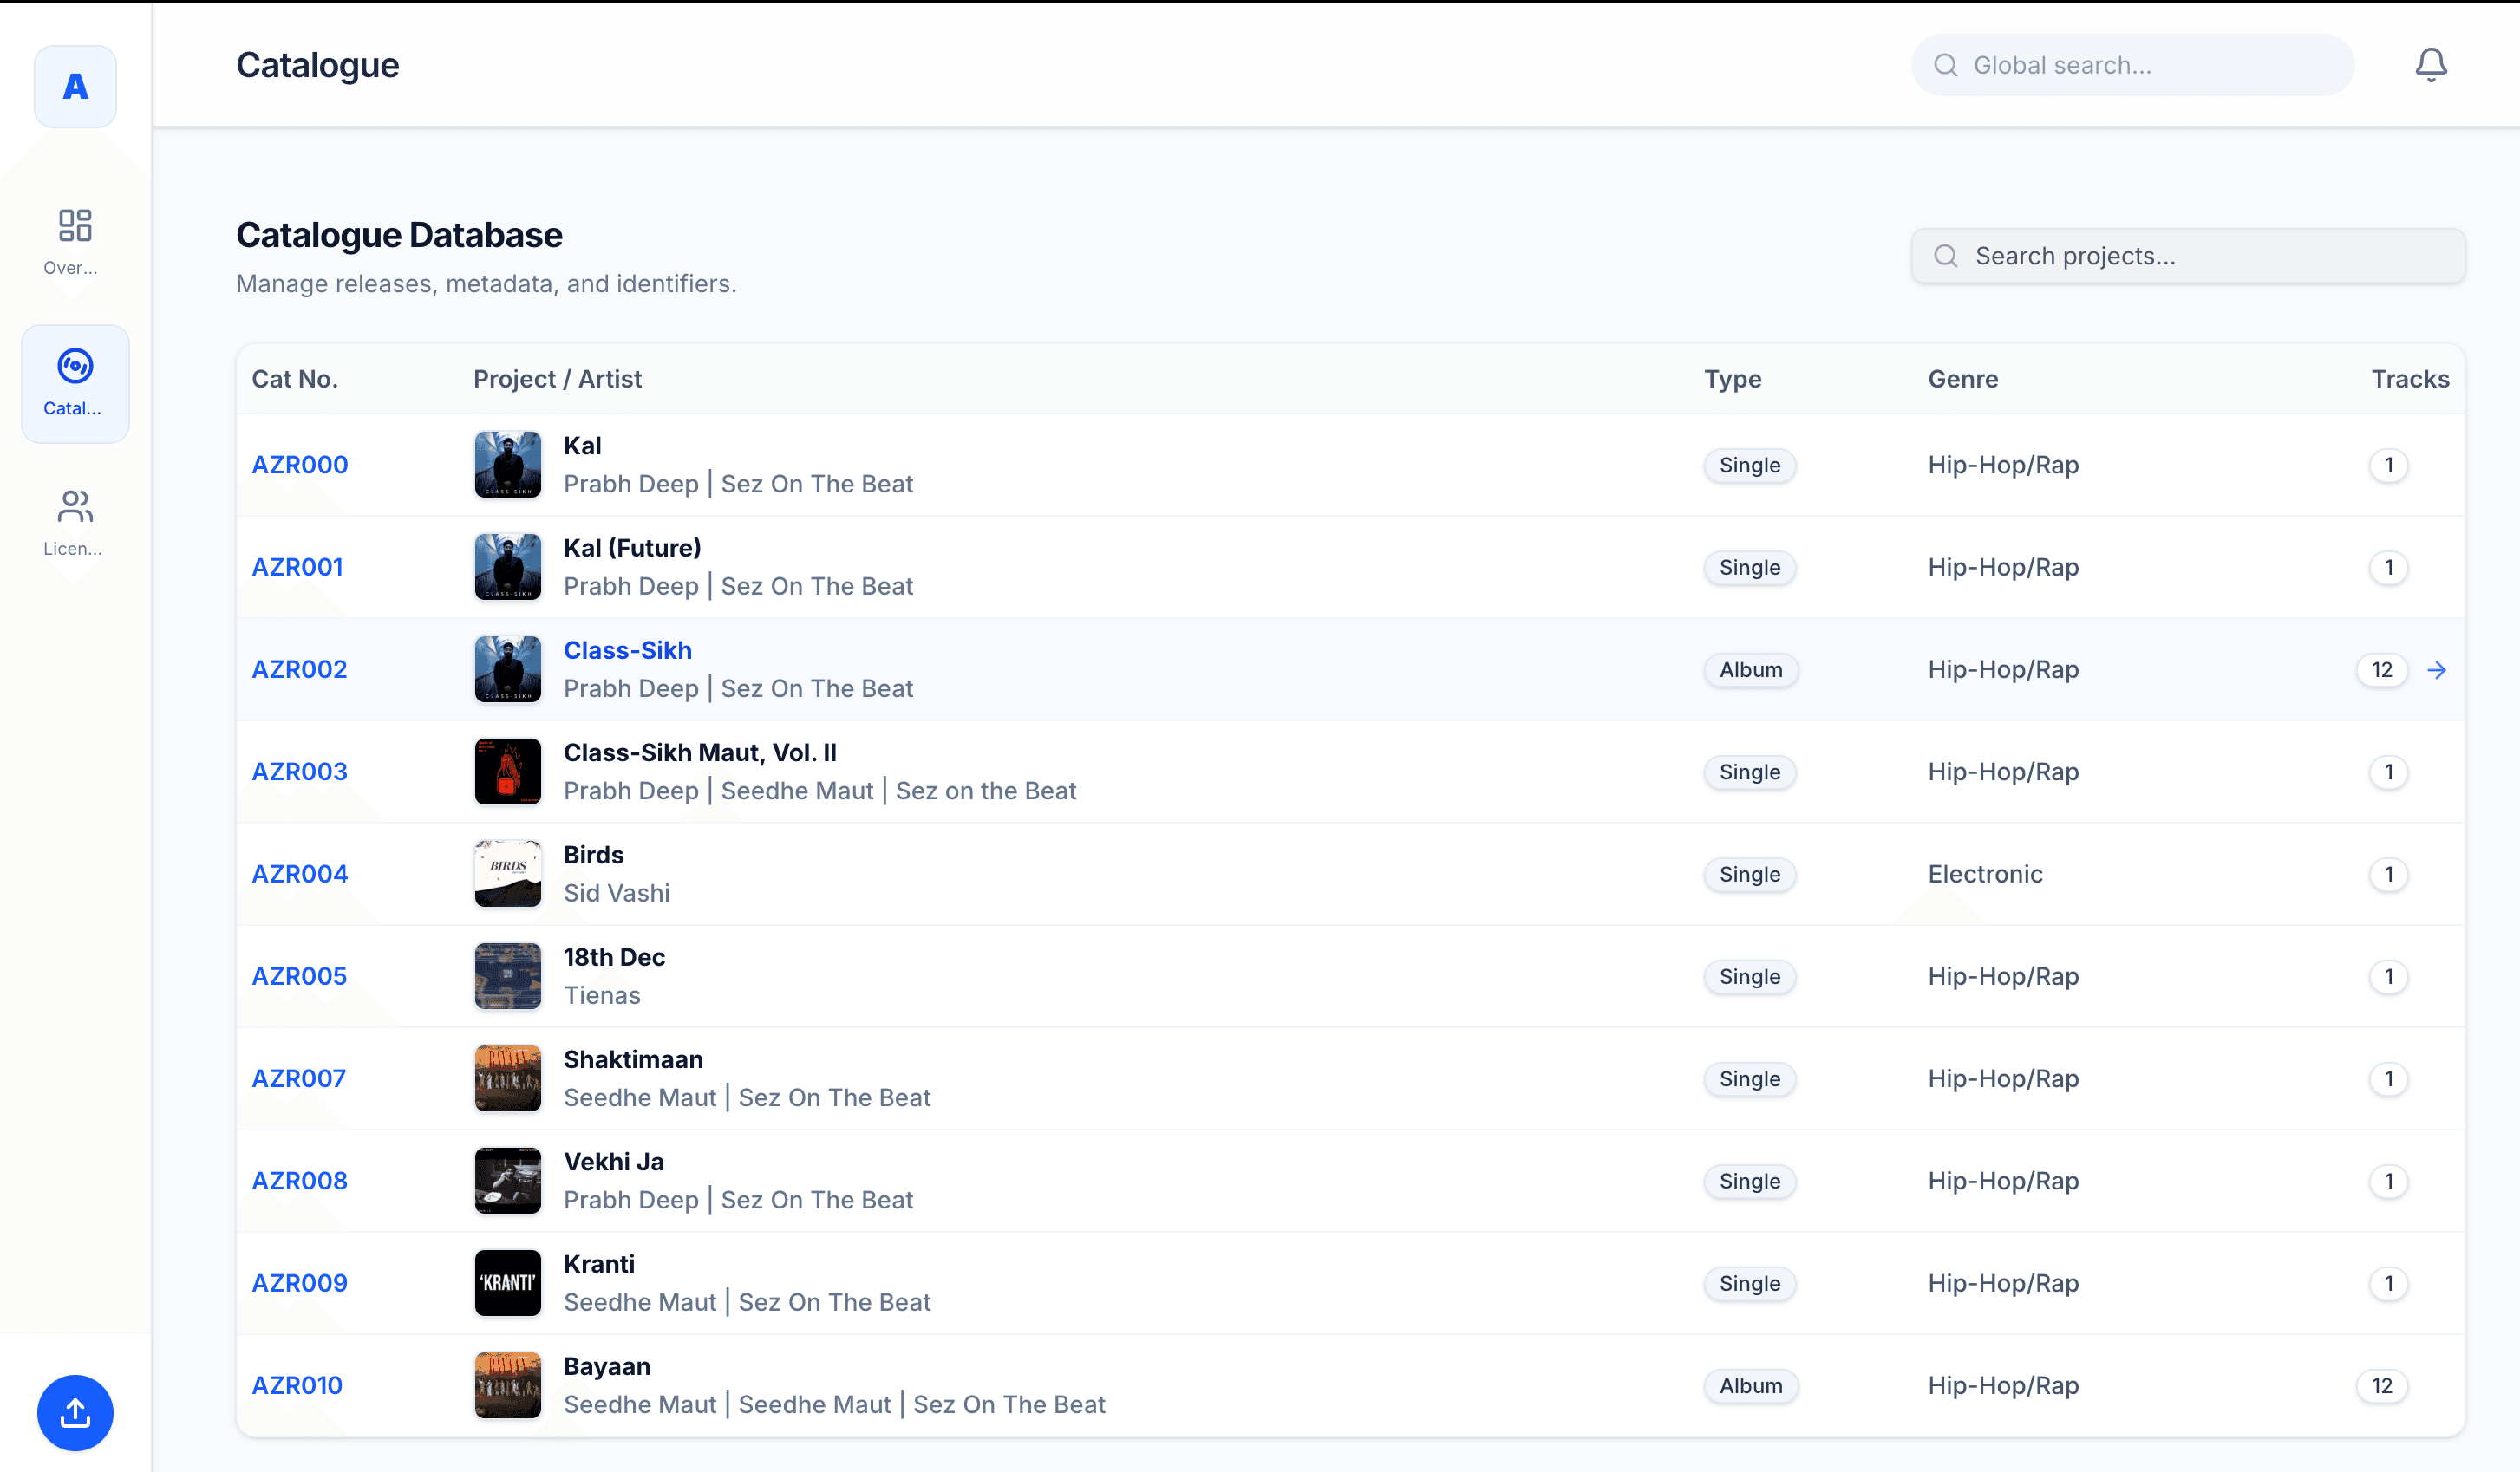Expand the 12 tracks badge for Bayaan
The width and height of the screenshot is (2520, 1472).
[x=2382, y=1386]
